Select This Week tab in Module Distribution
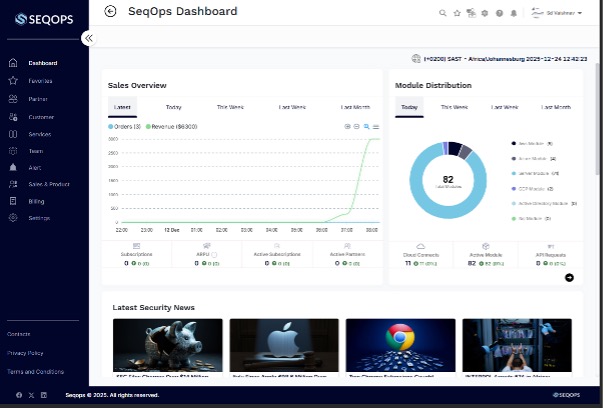This screenshot has width=604, height=408. (x=454, y=107)
